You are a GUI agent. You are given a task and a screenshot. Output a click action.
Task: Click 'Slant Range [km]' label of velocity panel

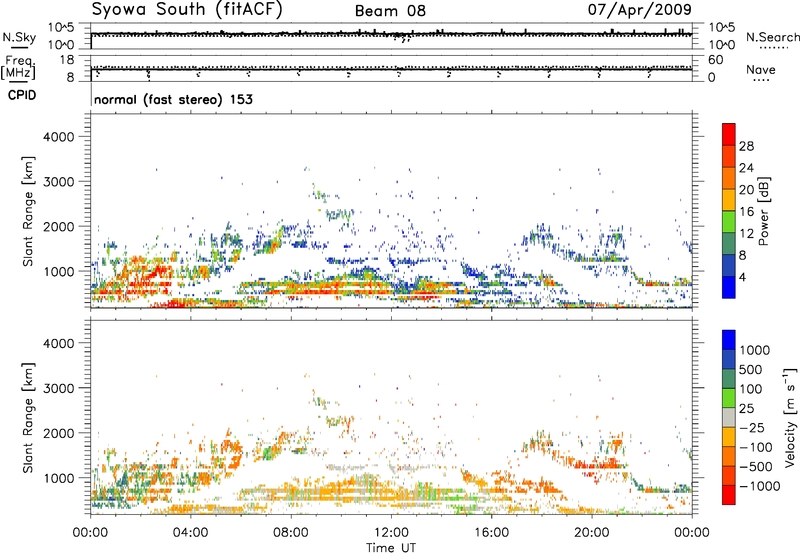coord(28,418)
